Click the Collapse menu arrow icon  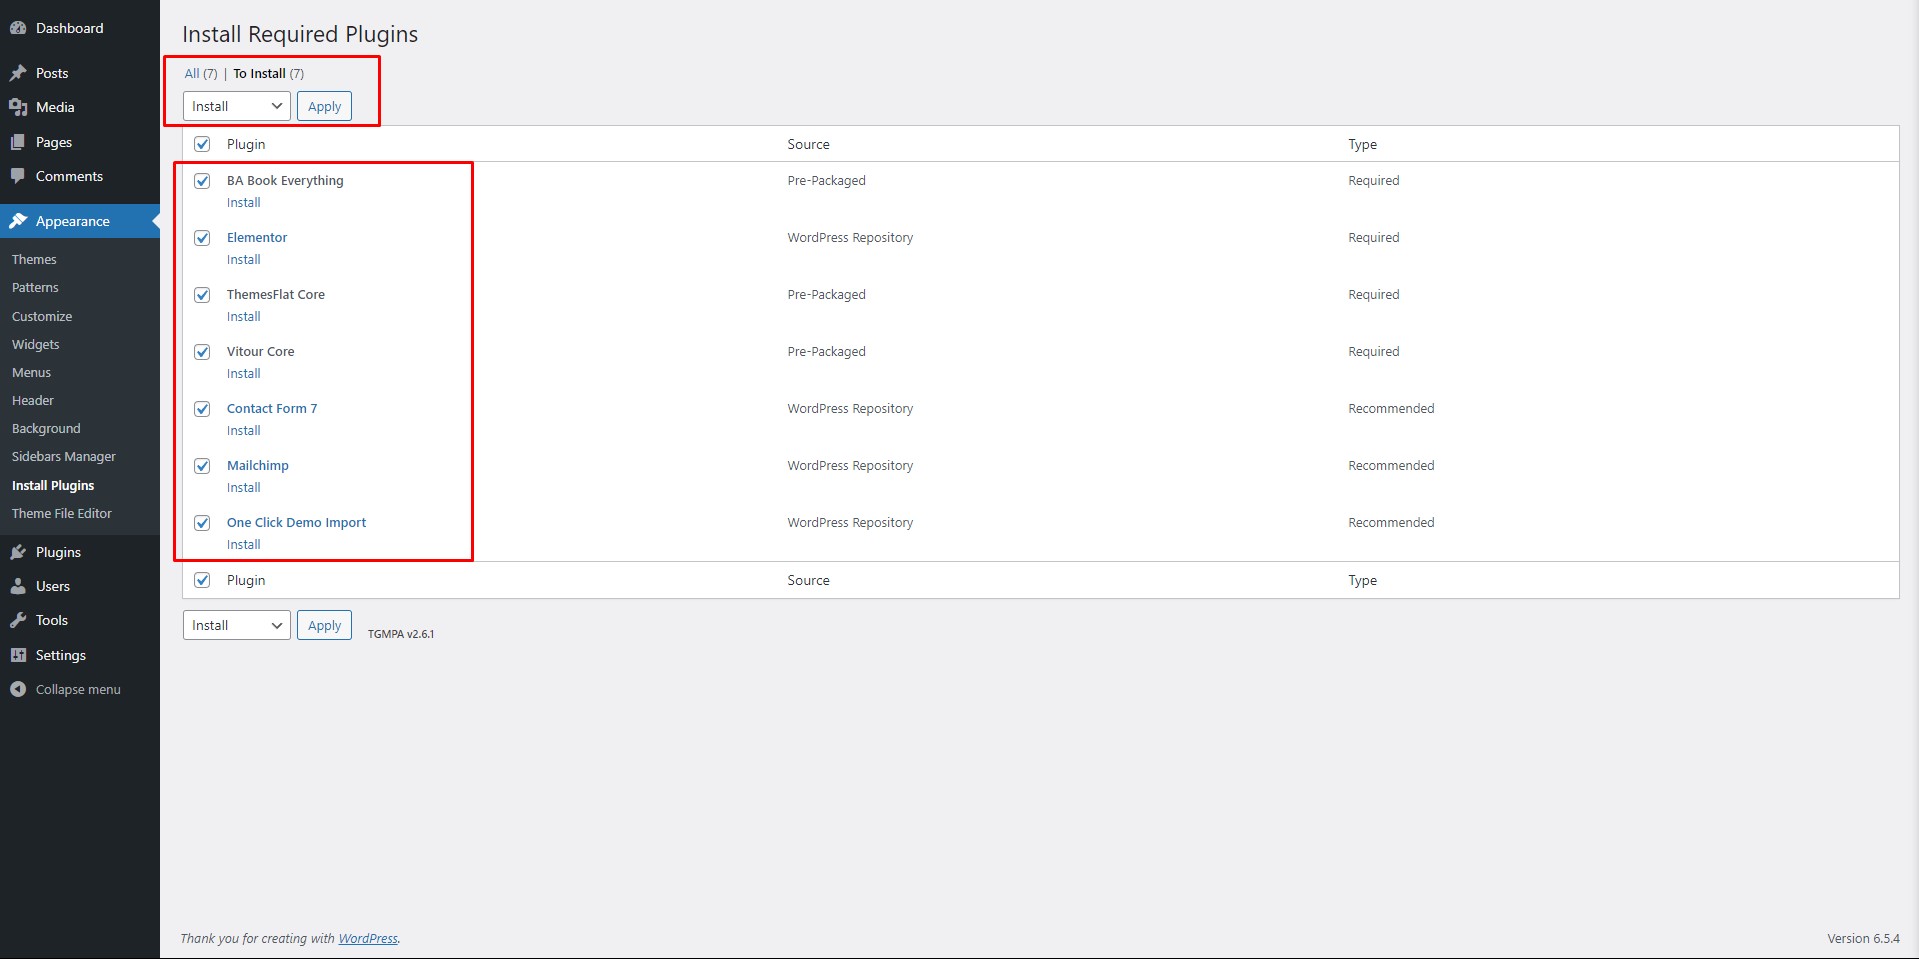[18, 689]
